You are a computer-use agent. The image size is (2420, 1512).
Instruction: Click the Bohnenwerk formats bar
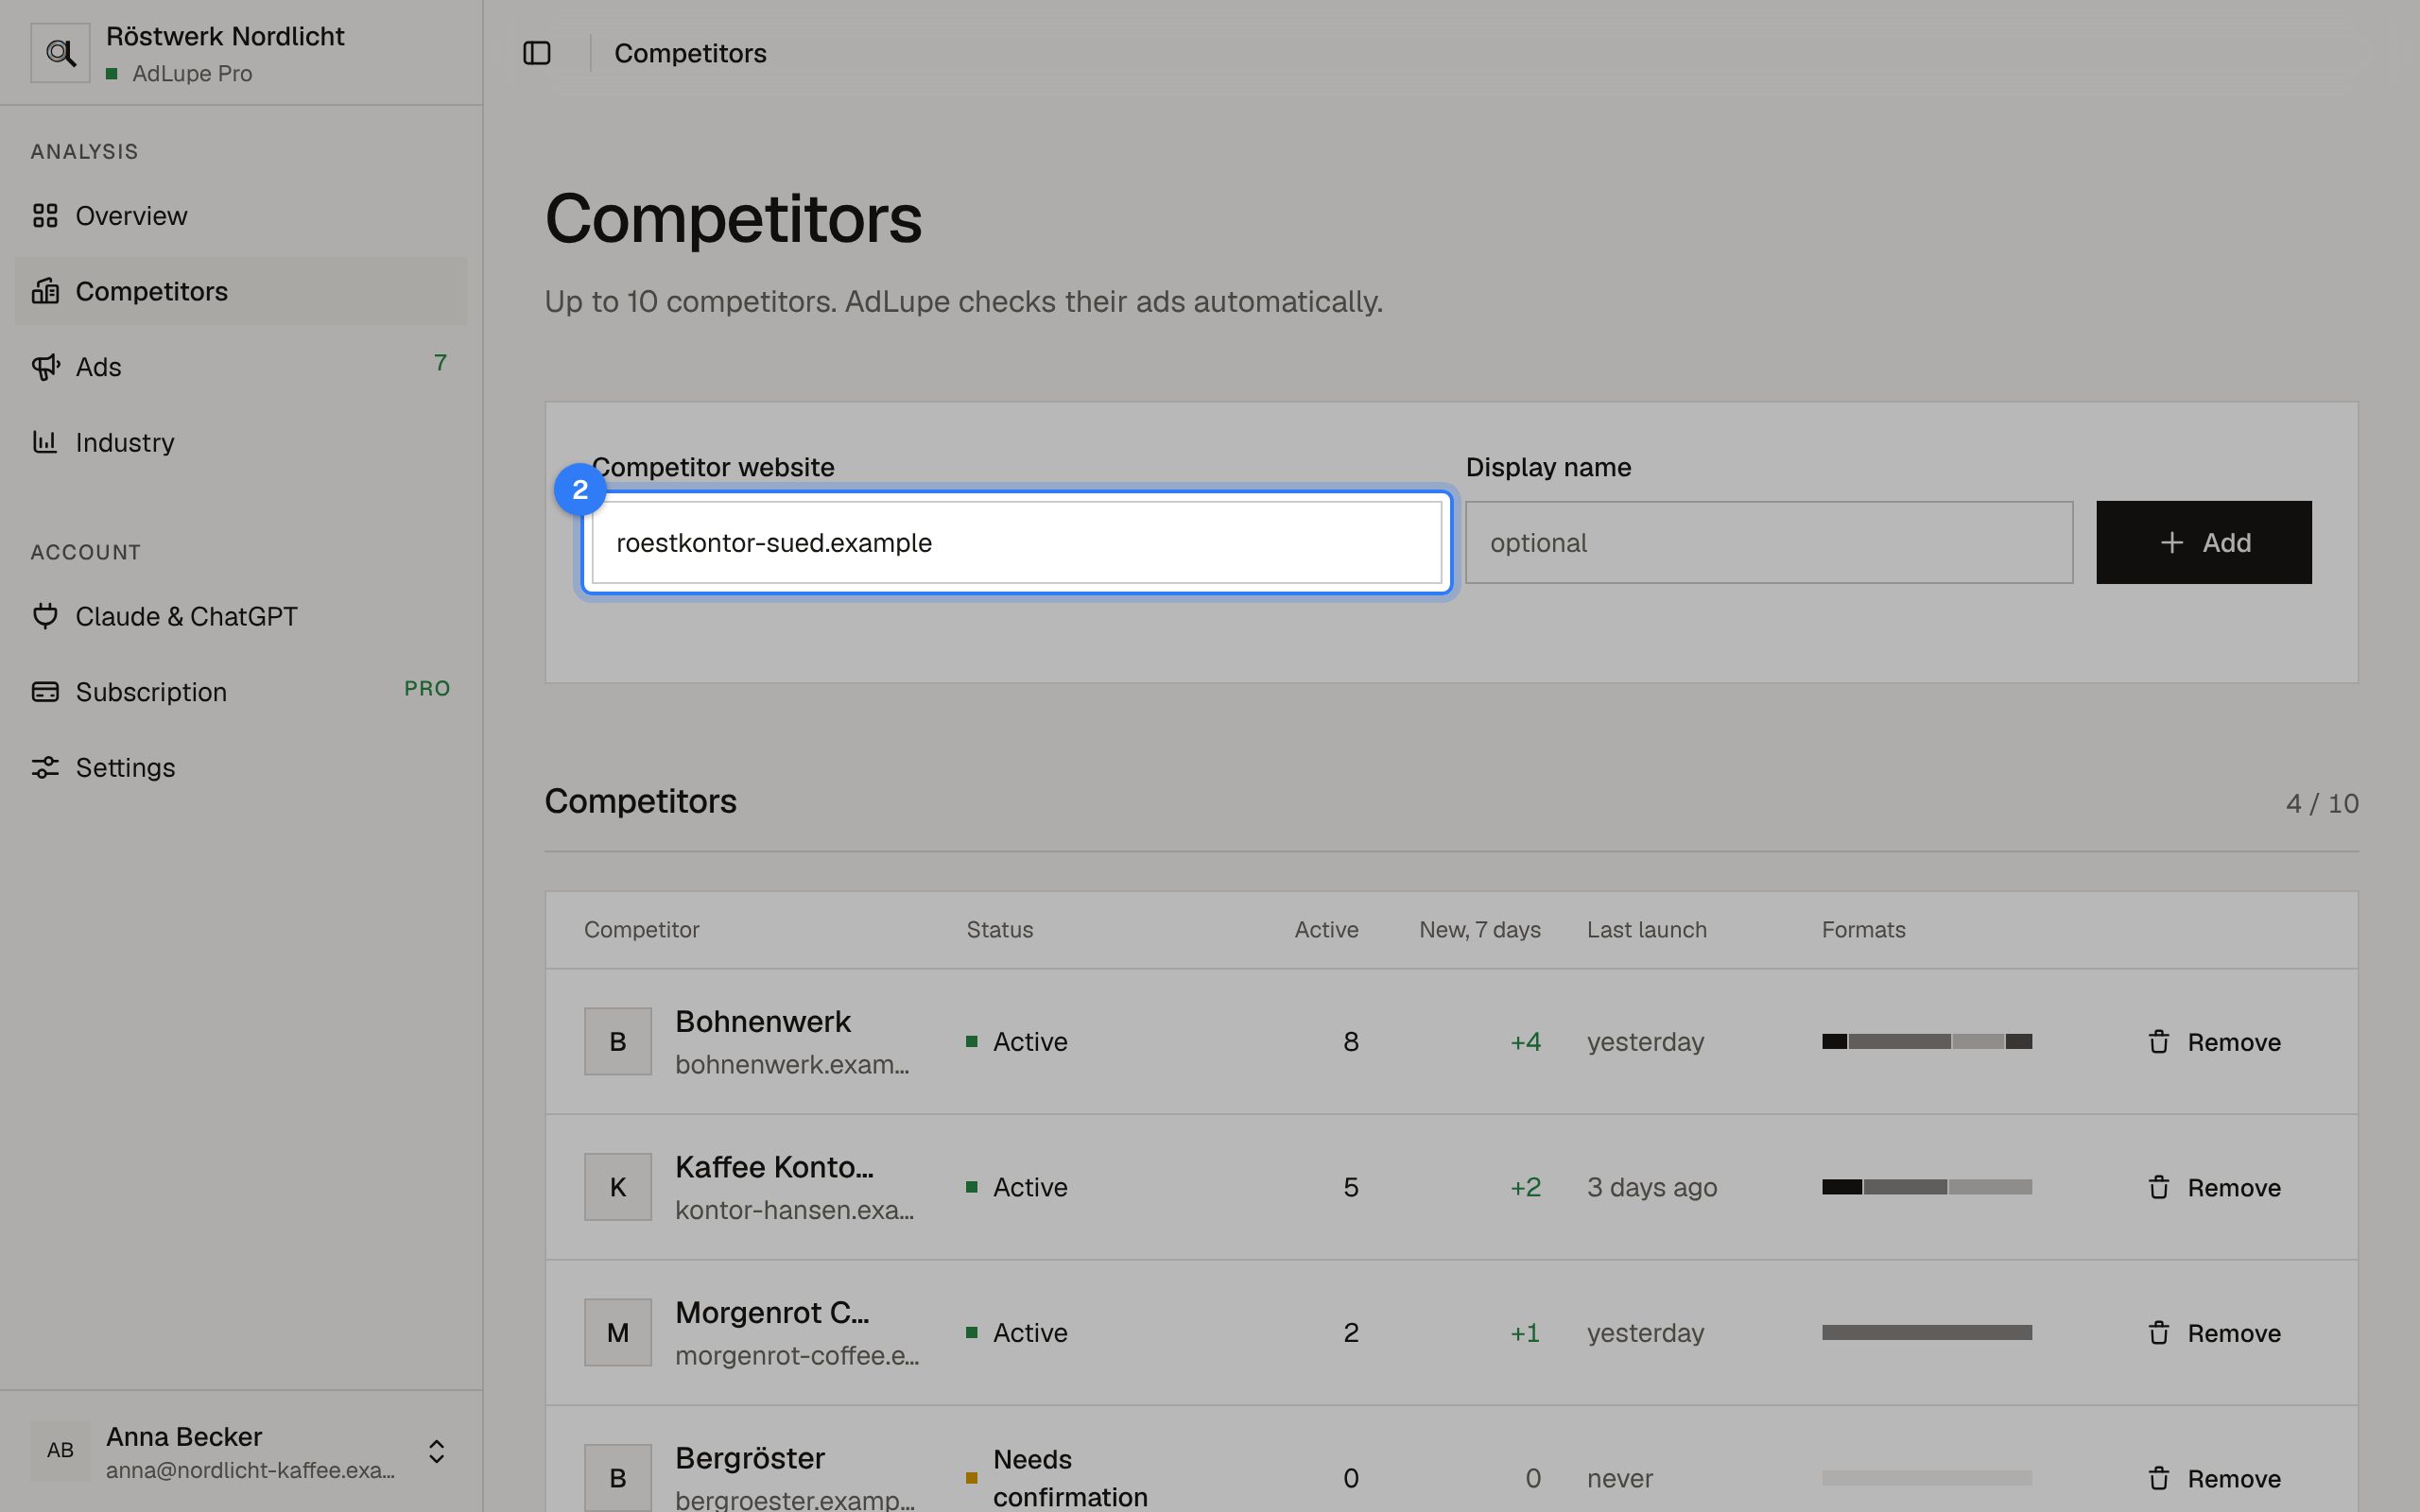pyautogui.click(x=1927, y=1042)
